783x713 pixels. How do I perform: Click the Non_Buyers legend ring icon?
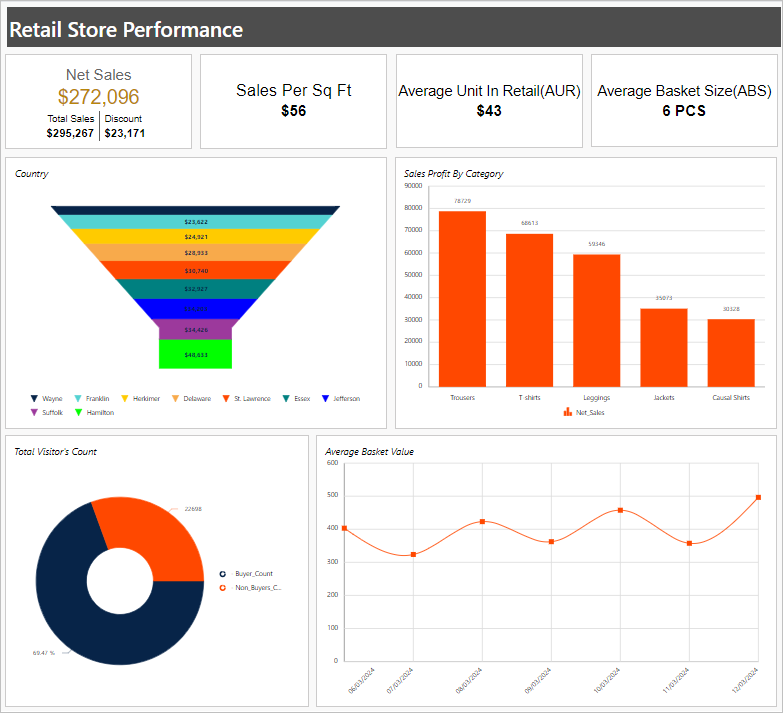coord(223,588)
